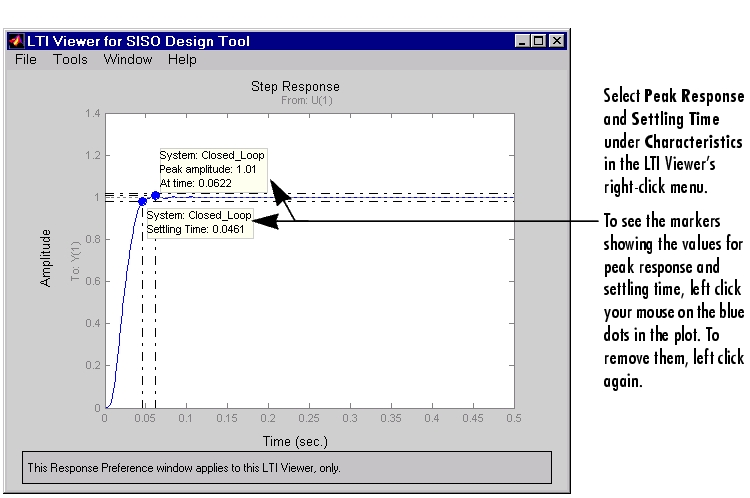Viewport: 750px width, 498px height.
Task: Click the peak response blue dot
Action: click(155, 195)
